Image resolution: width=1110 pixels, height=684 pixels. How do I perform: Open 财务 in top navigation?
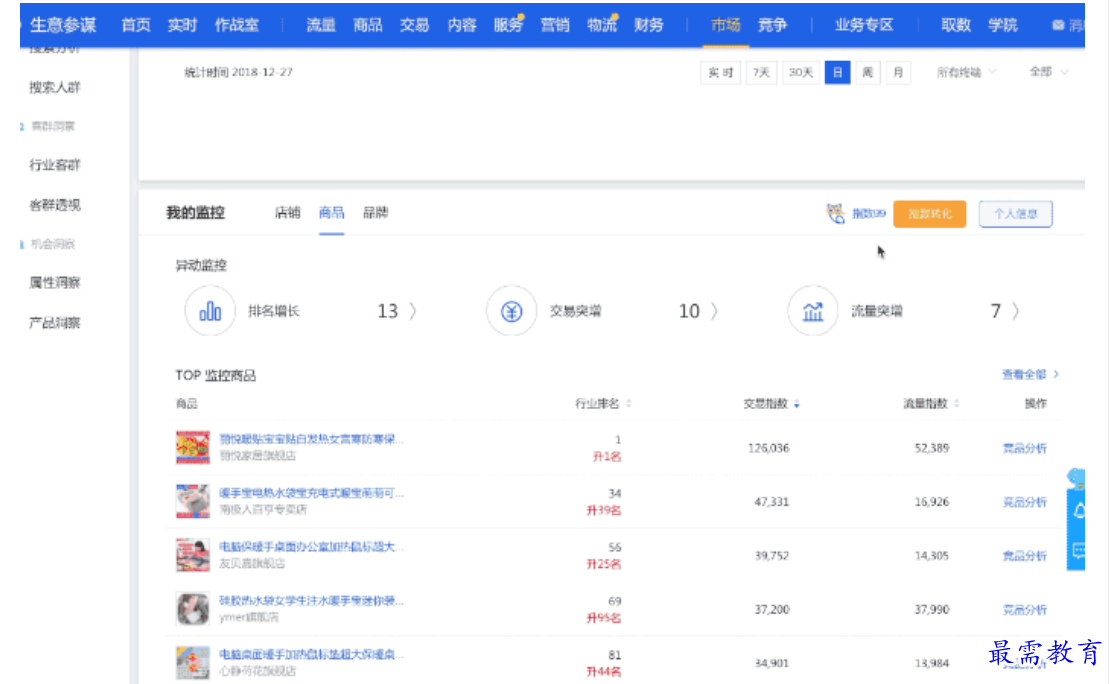point(648,25)
